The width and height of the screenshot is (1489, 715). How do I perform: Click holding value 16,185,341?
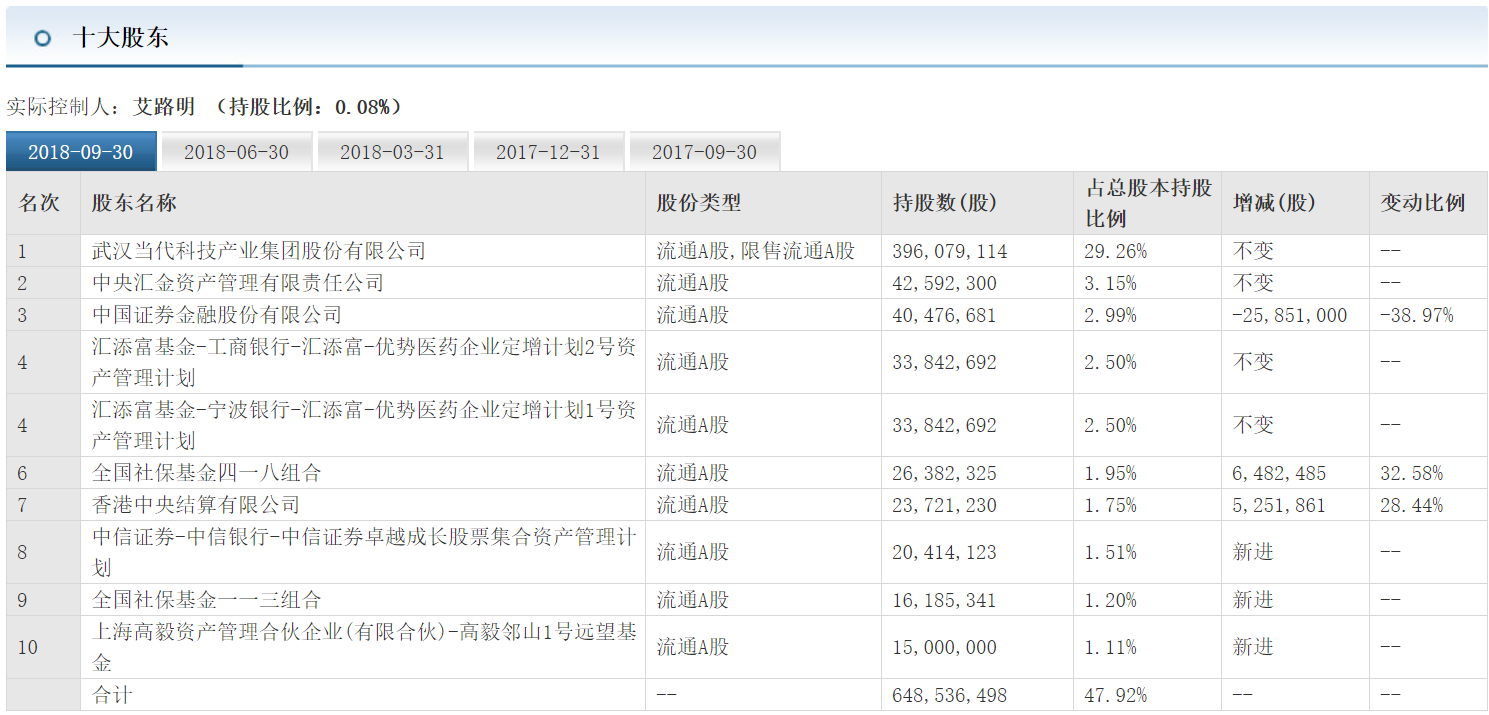(x=945, y=600)
